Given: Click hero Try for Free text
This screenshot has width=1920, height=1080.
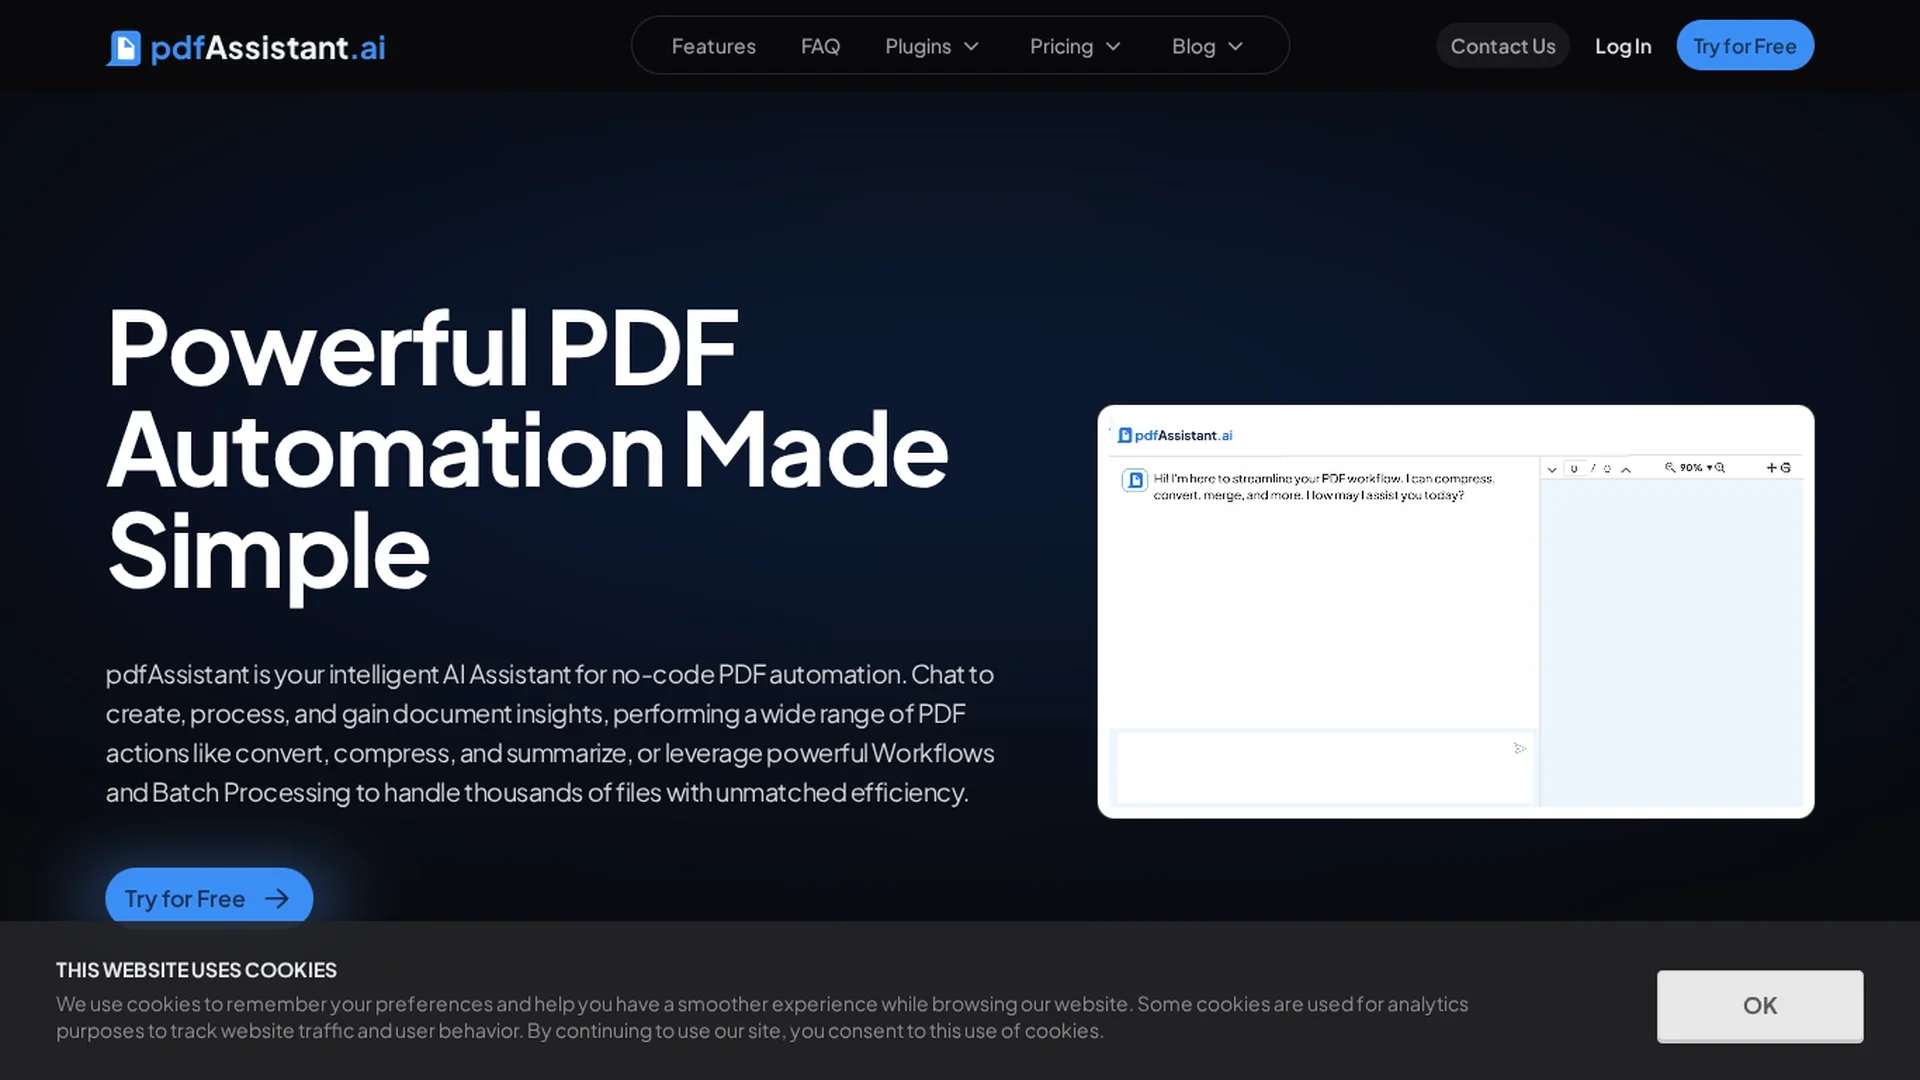Looking at the screenshot, I should 184,898.
